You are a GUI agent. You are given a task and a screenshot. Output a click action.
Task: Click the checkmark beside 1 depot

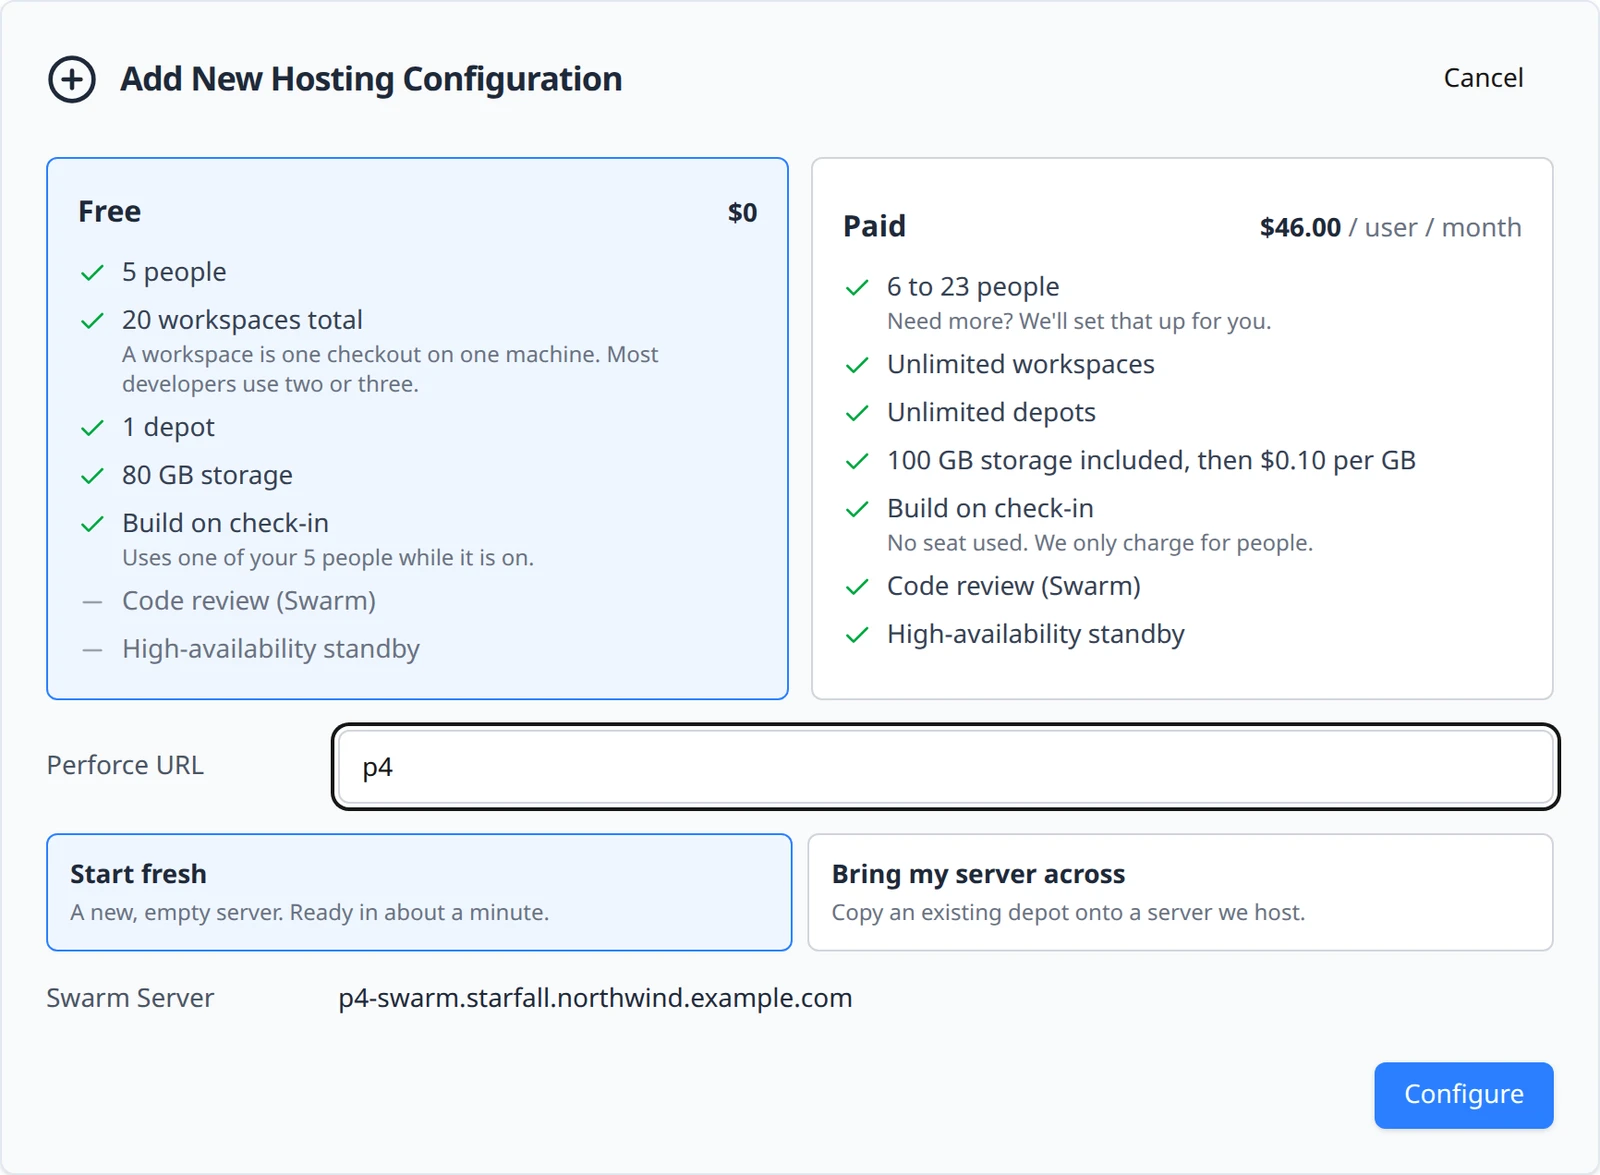[92, 428]
